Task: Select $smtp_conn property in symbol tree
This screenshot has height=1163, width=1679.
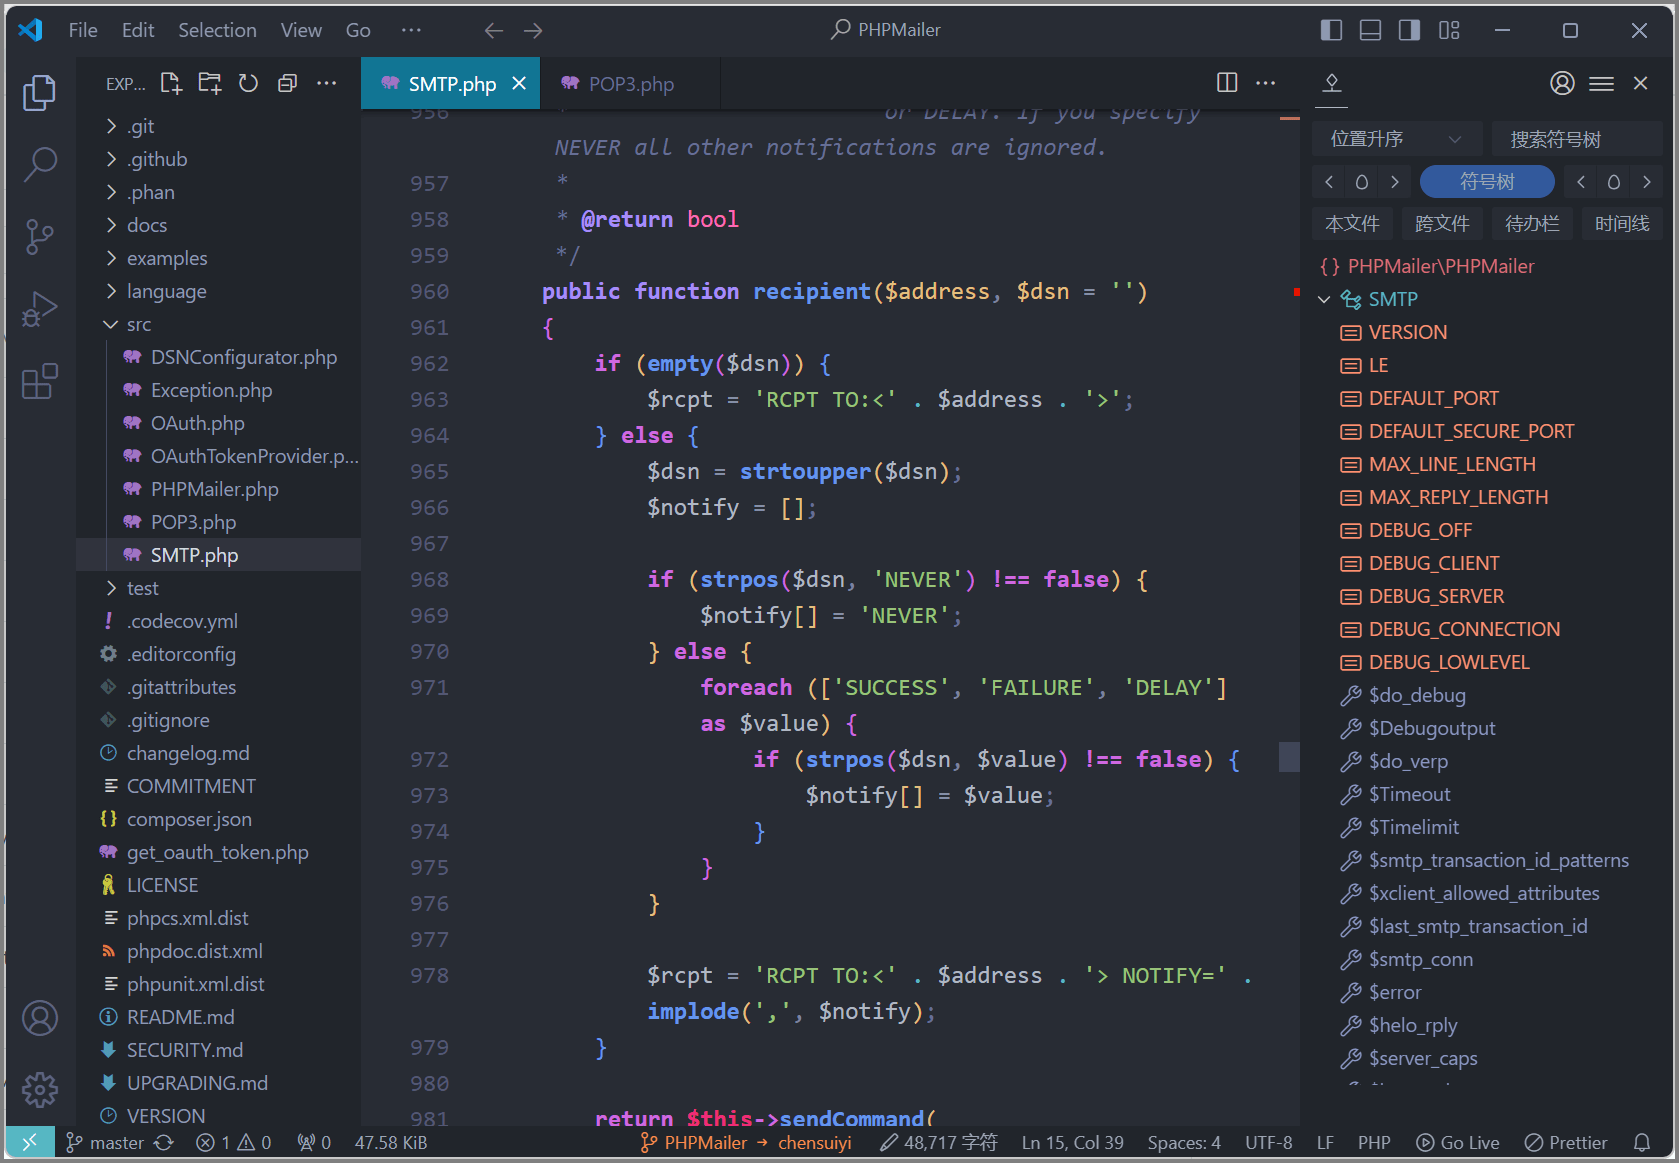Action: 1420,959
